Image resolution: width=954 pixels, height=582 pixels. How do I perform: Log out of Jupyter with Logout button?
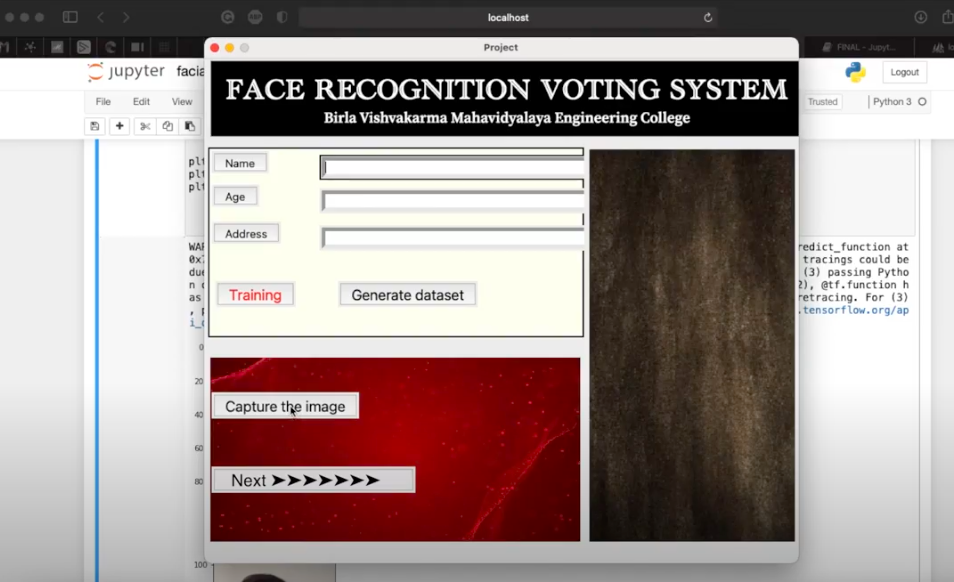(904, 72)
